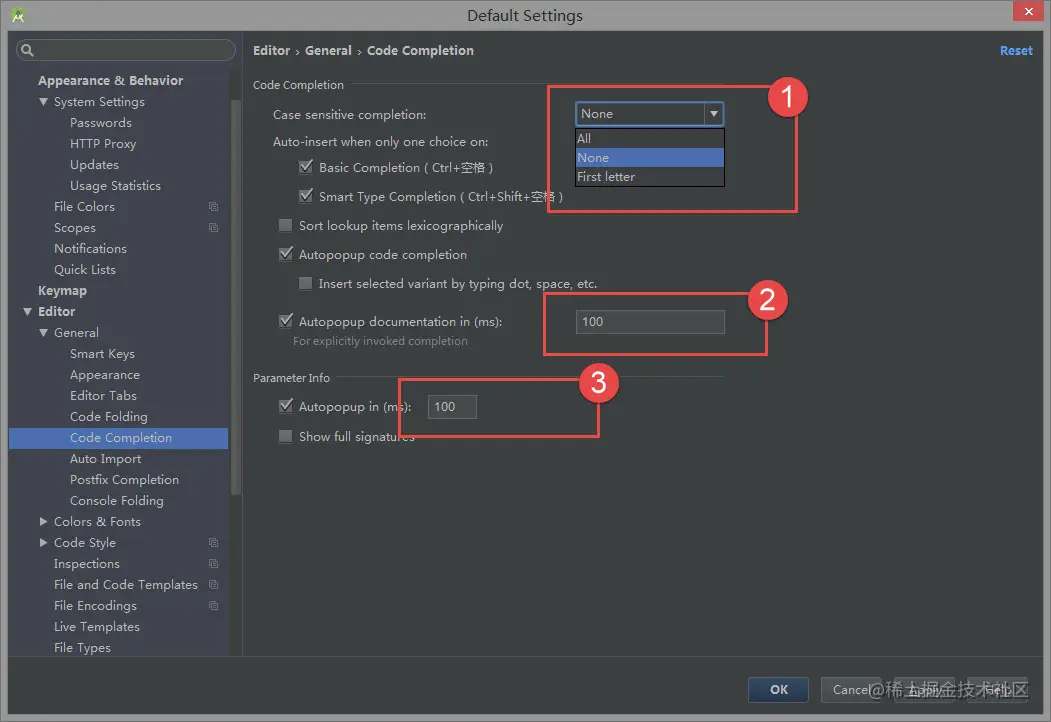Open Keymap settings

(x=62, y=291)
